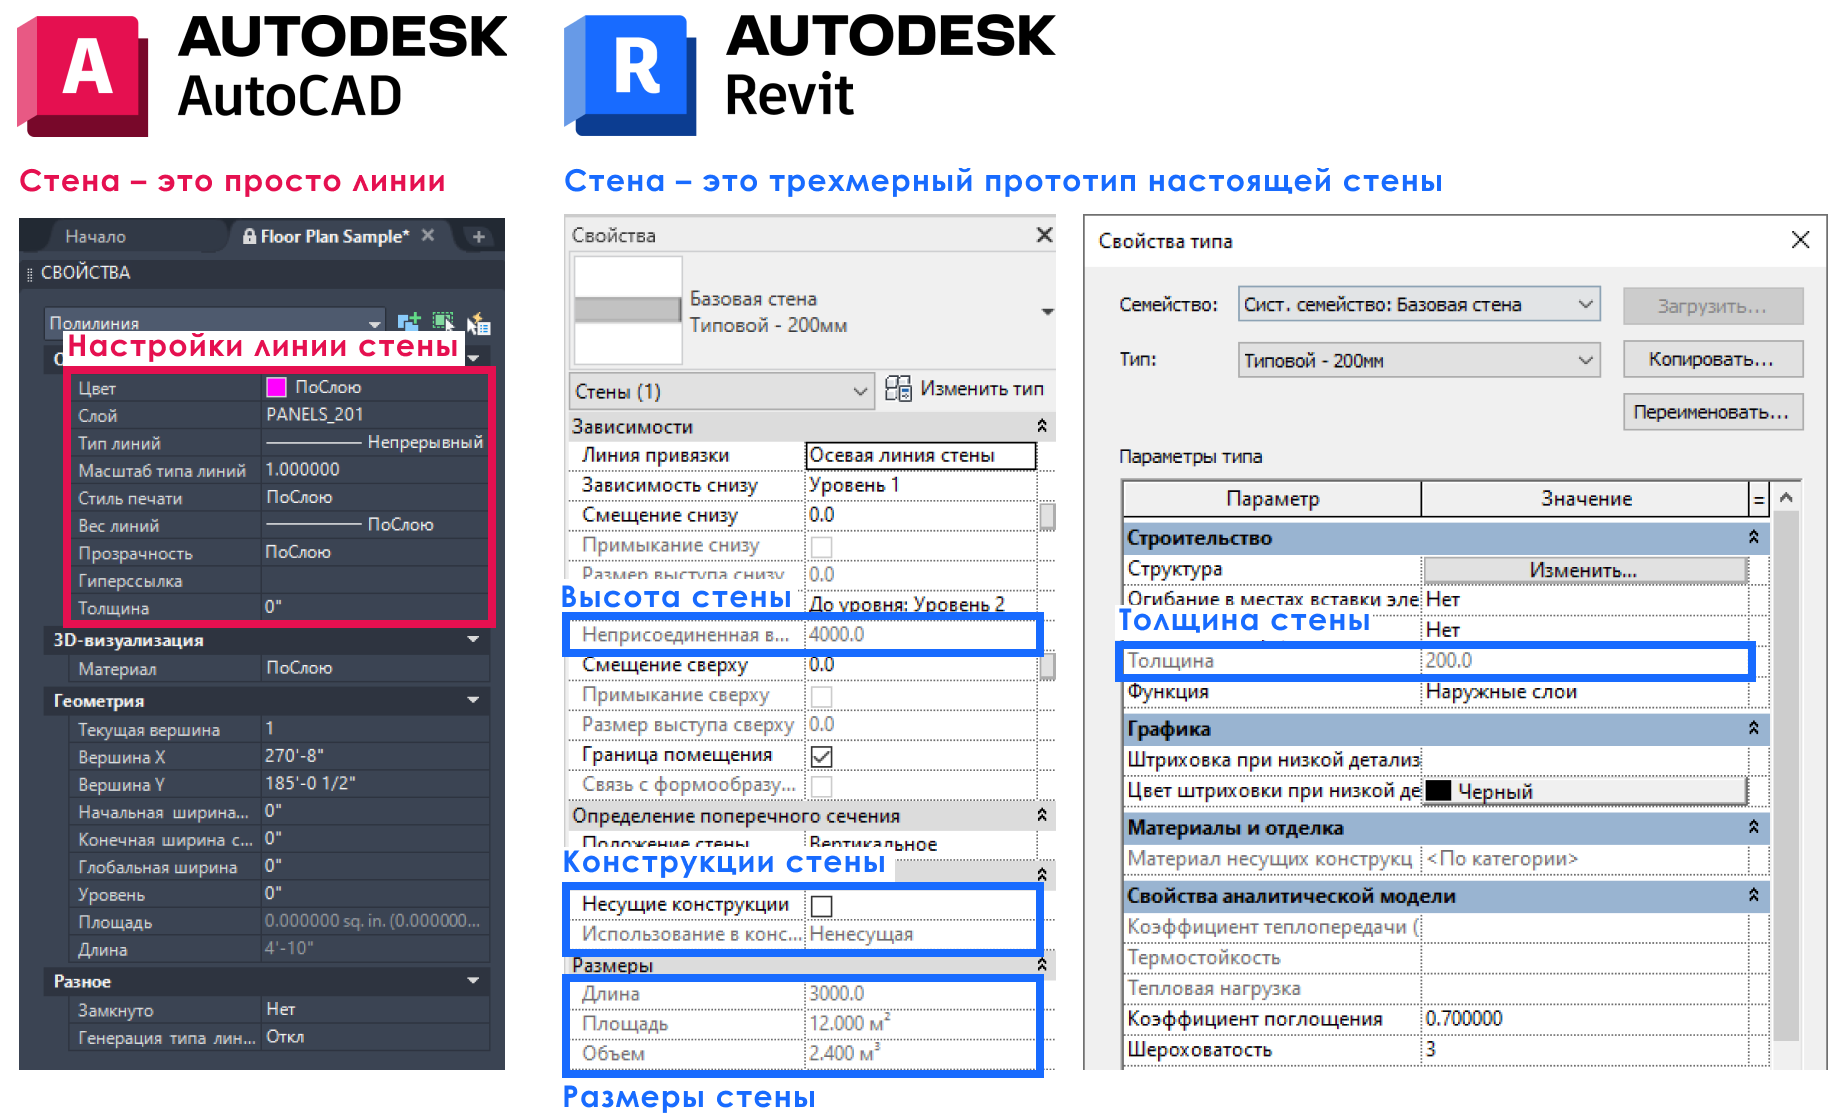Collapse the 3D-визуализация section in AutoCAD
The width and height of the screenshot is (1845, 1117).
tap(473, 639)
